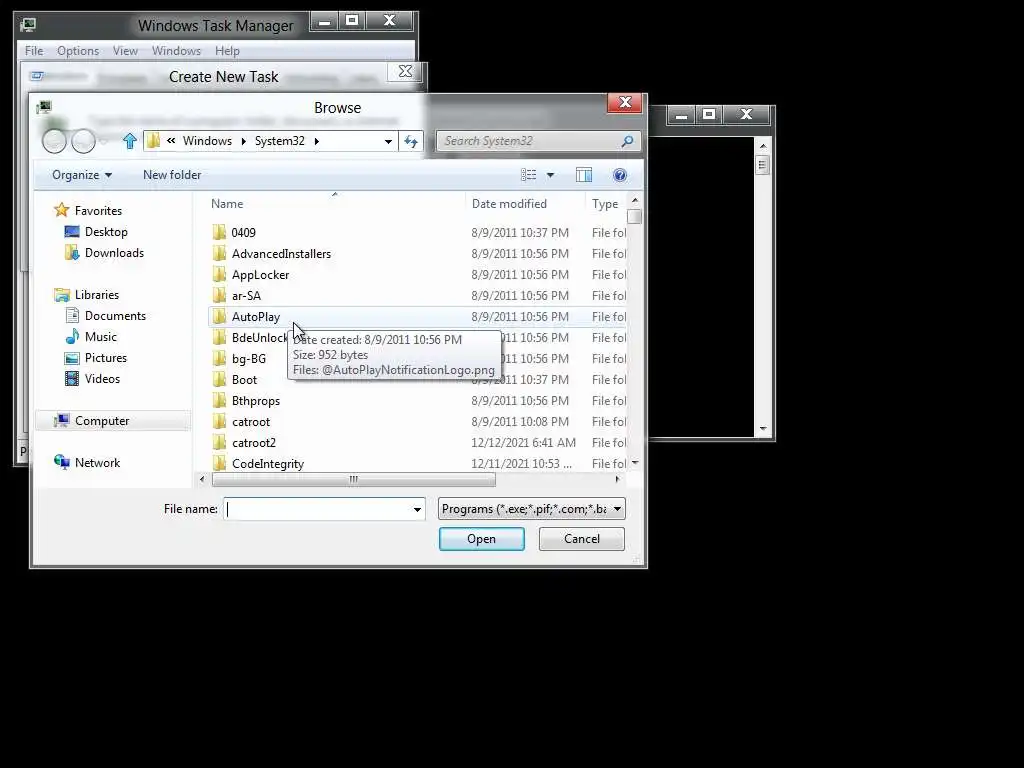The height and width of the screenshot is (768, 1024).
Task: Click the horizontal scrollbar thumb in file list
Action: pyautogui.click(x=353, y=479)
